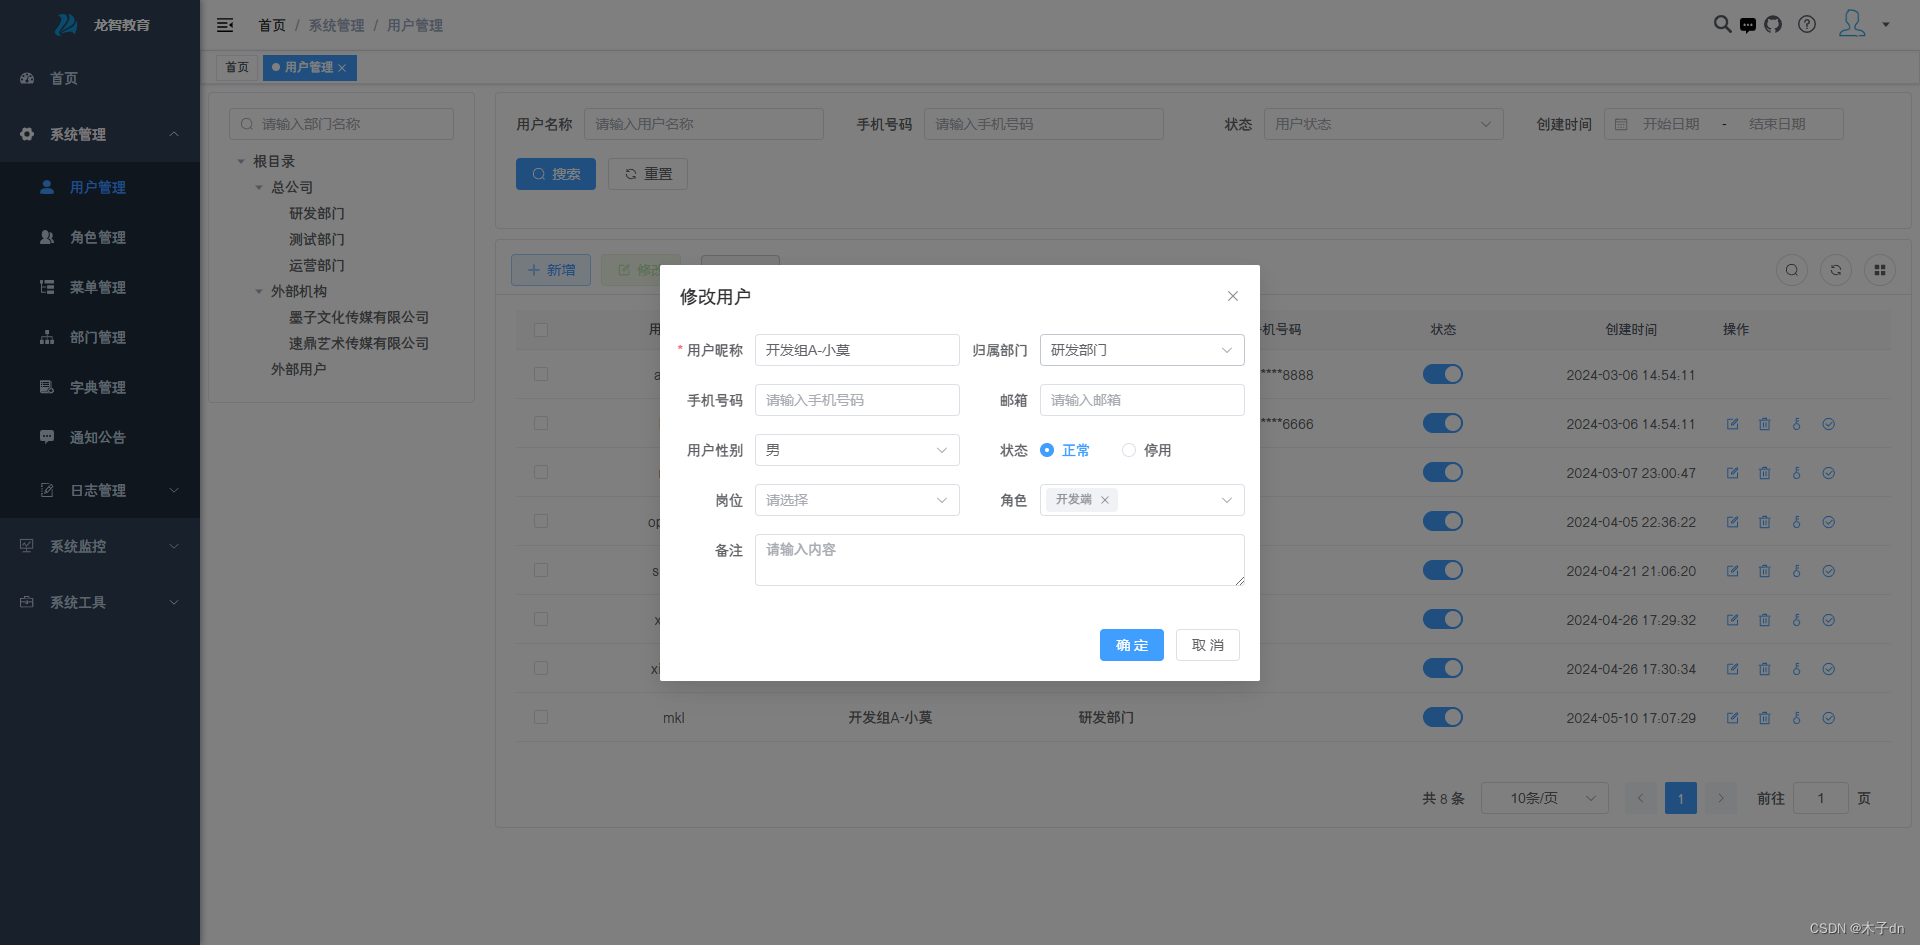The image size is (1920, 945).
Task: Check the select-all checkbox in table header
Action: coord(541,330)
